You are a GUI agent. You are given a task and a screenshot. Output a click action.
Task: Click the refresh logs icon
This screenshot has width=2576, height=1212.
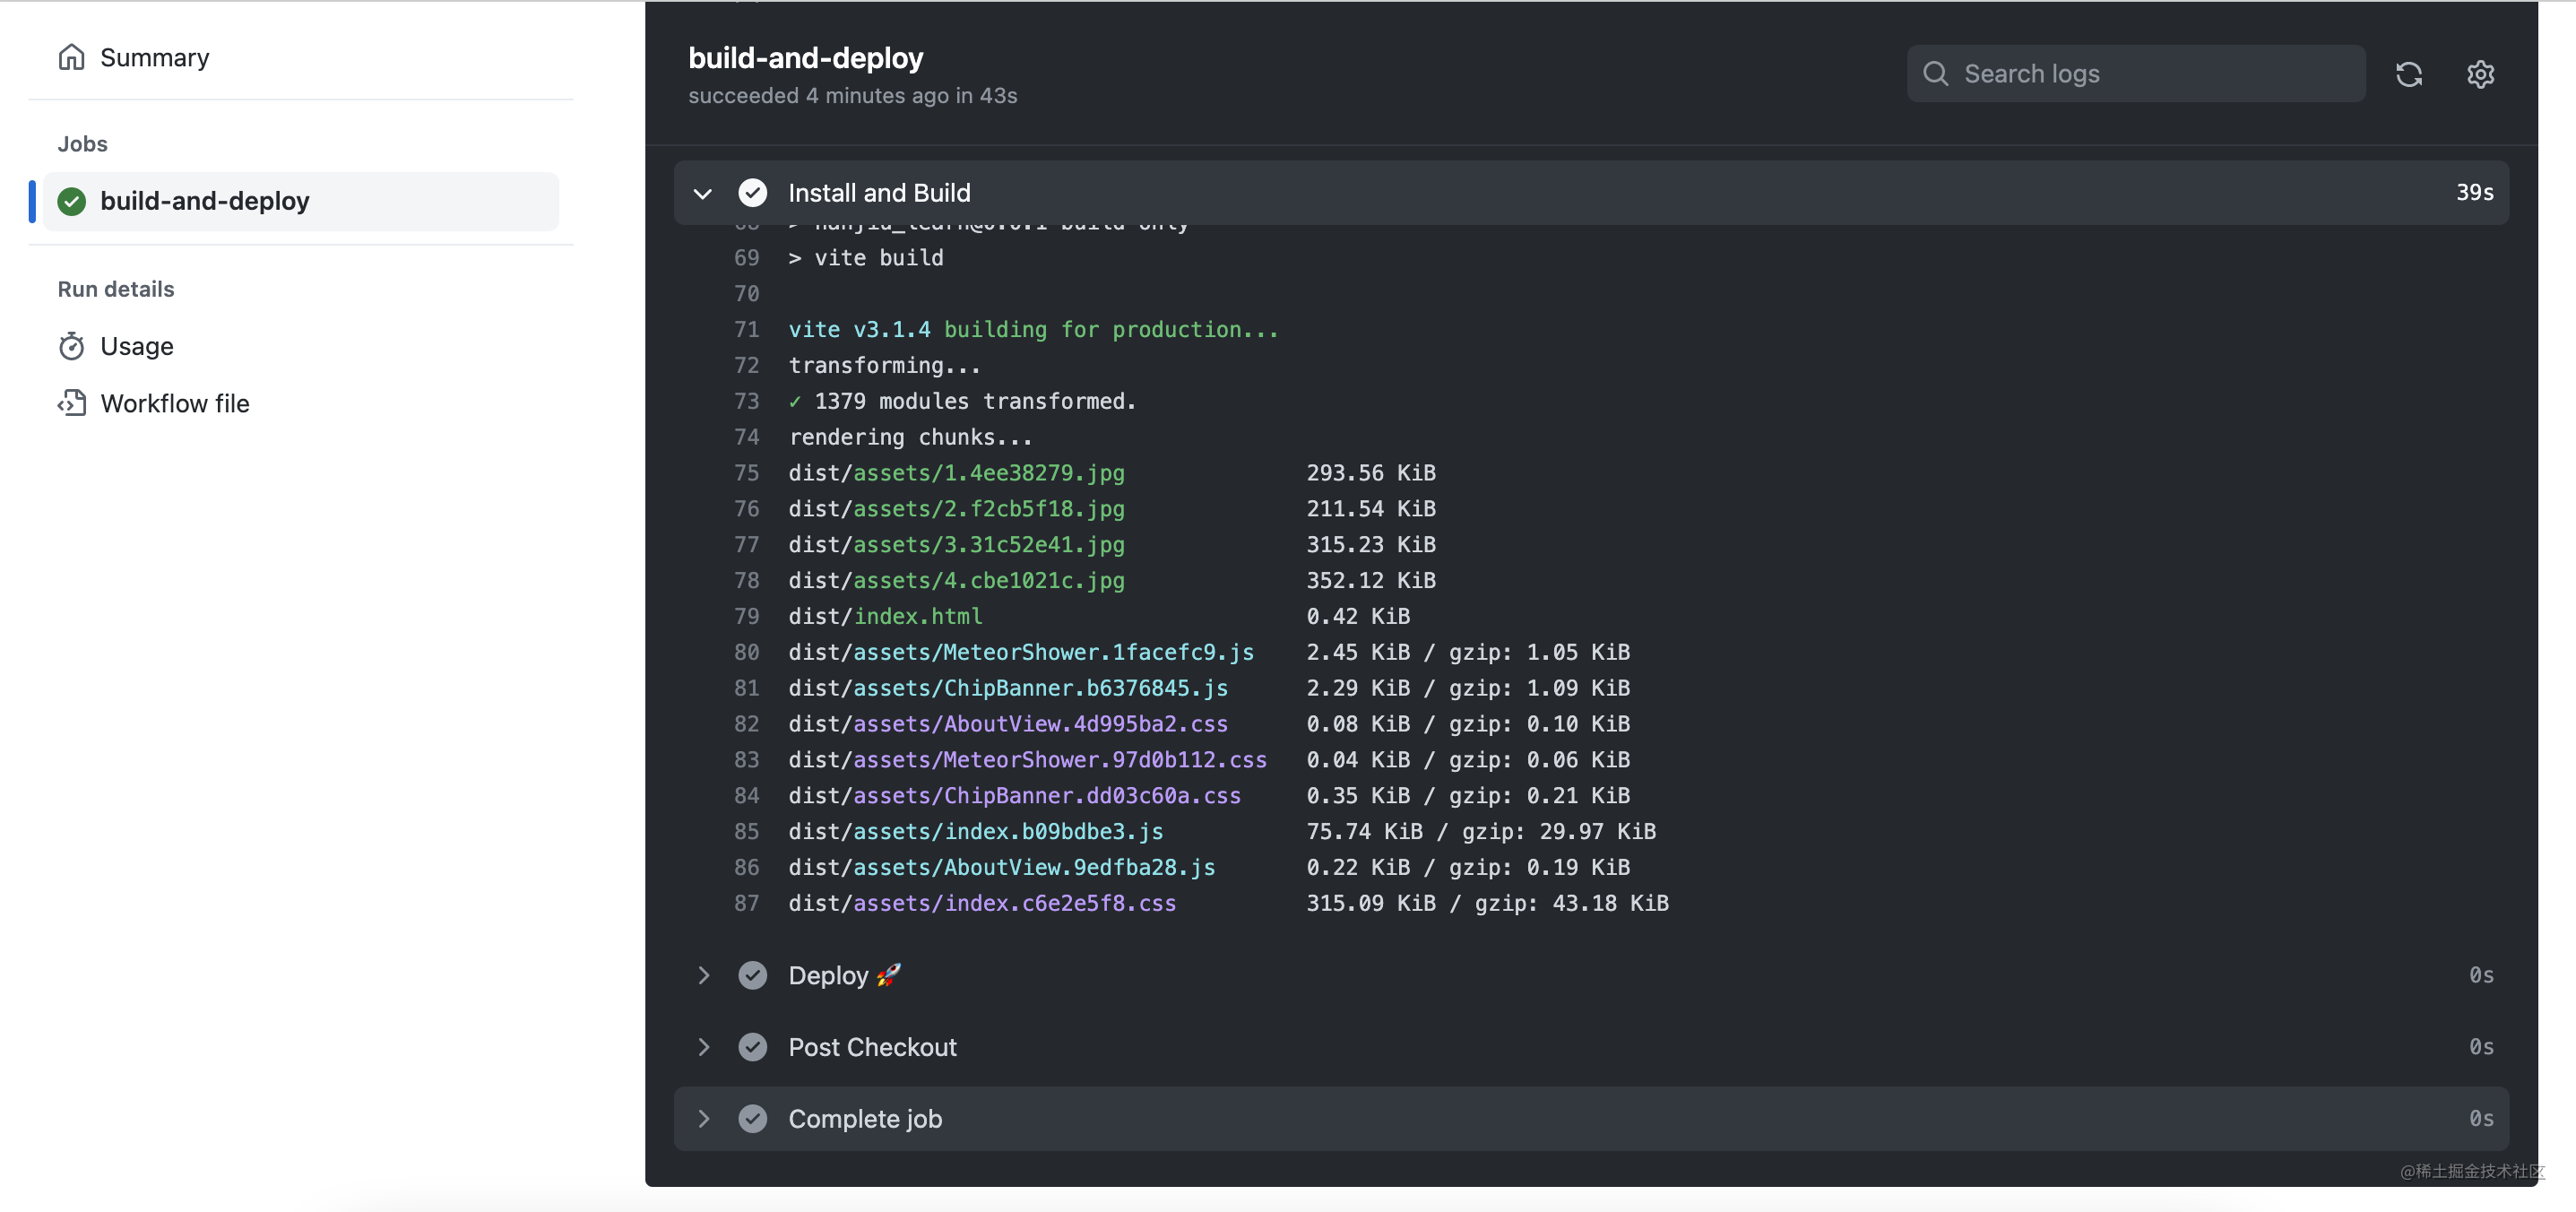[x=2408, y=73]
